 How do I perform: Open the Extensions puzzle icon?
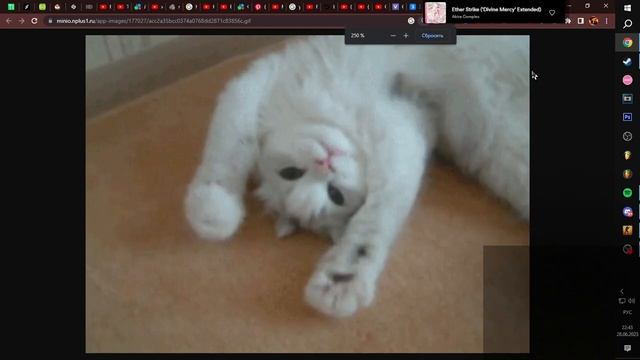point(568,21)
